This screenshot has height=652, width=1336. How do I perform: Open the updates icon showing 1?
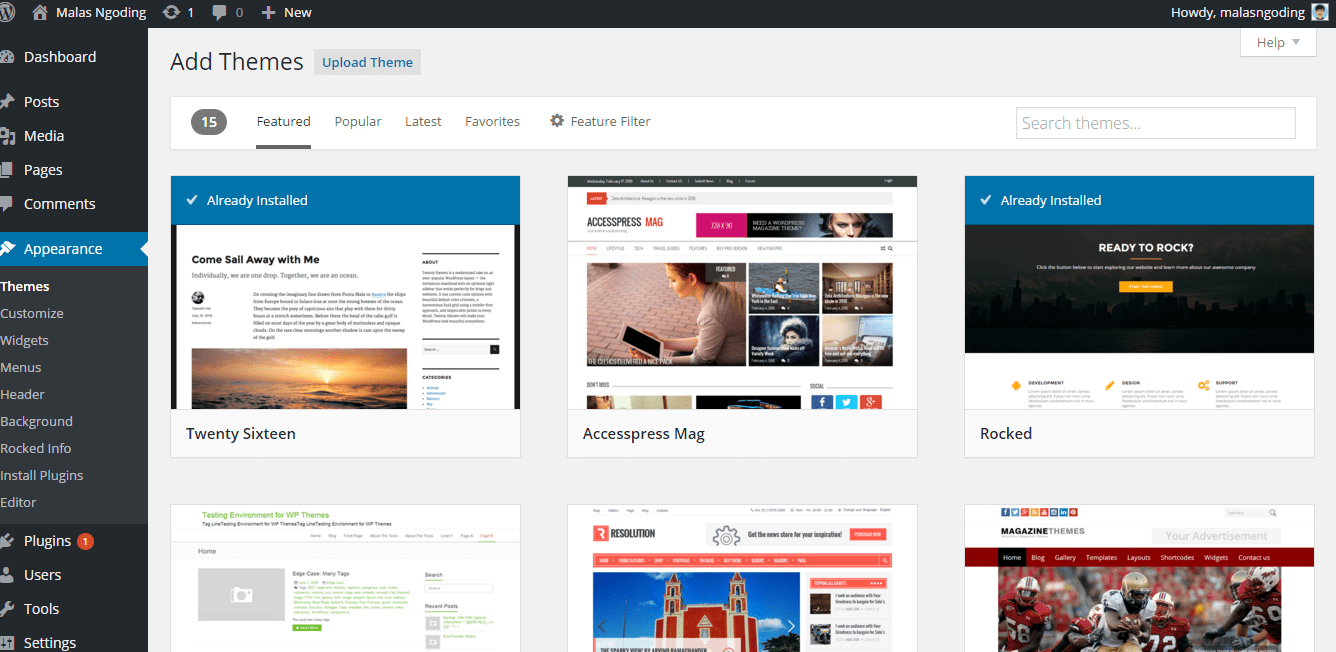click(x=171, y=13)
